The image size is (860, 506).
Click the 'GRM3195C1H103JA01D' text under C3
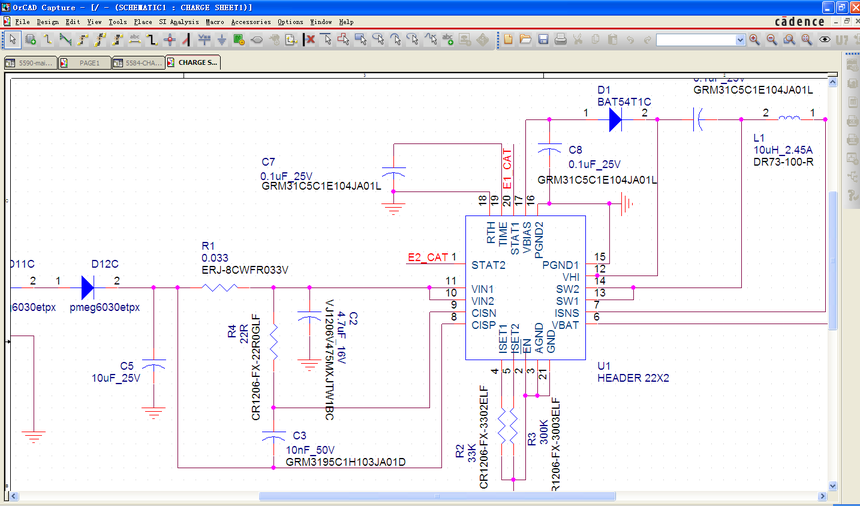(346, 462)
